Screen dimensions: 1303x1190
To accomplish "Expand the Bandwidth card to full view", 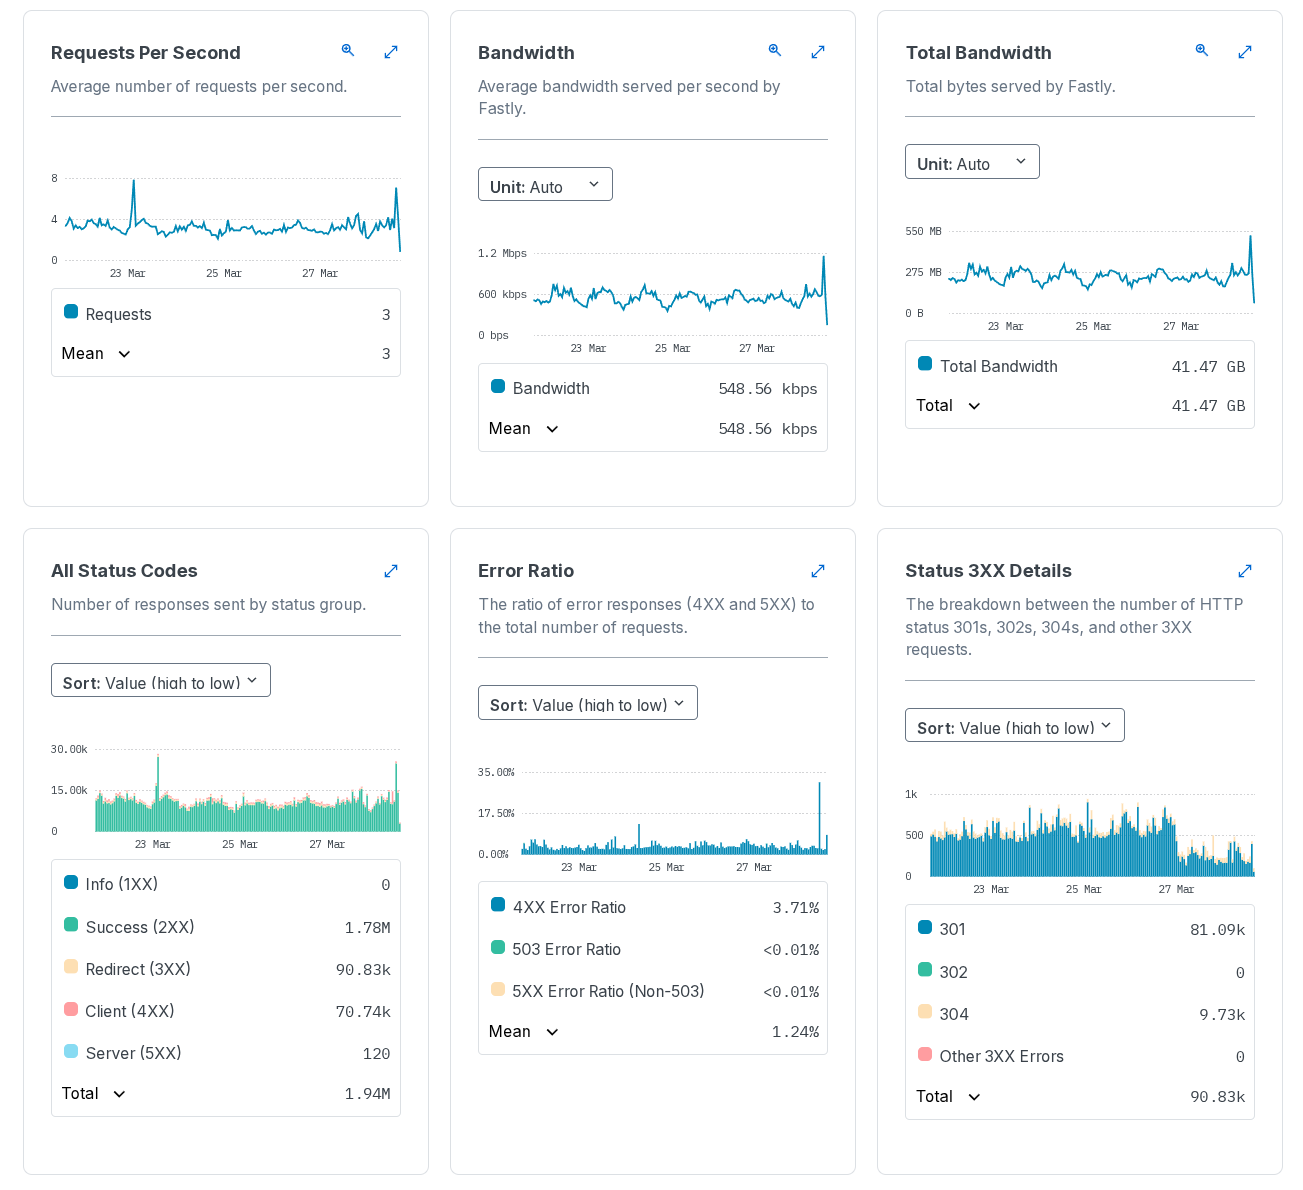I will pyautogui.click(x=818, y=52).
